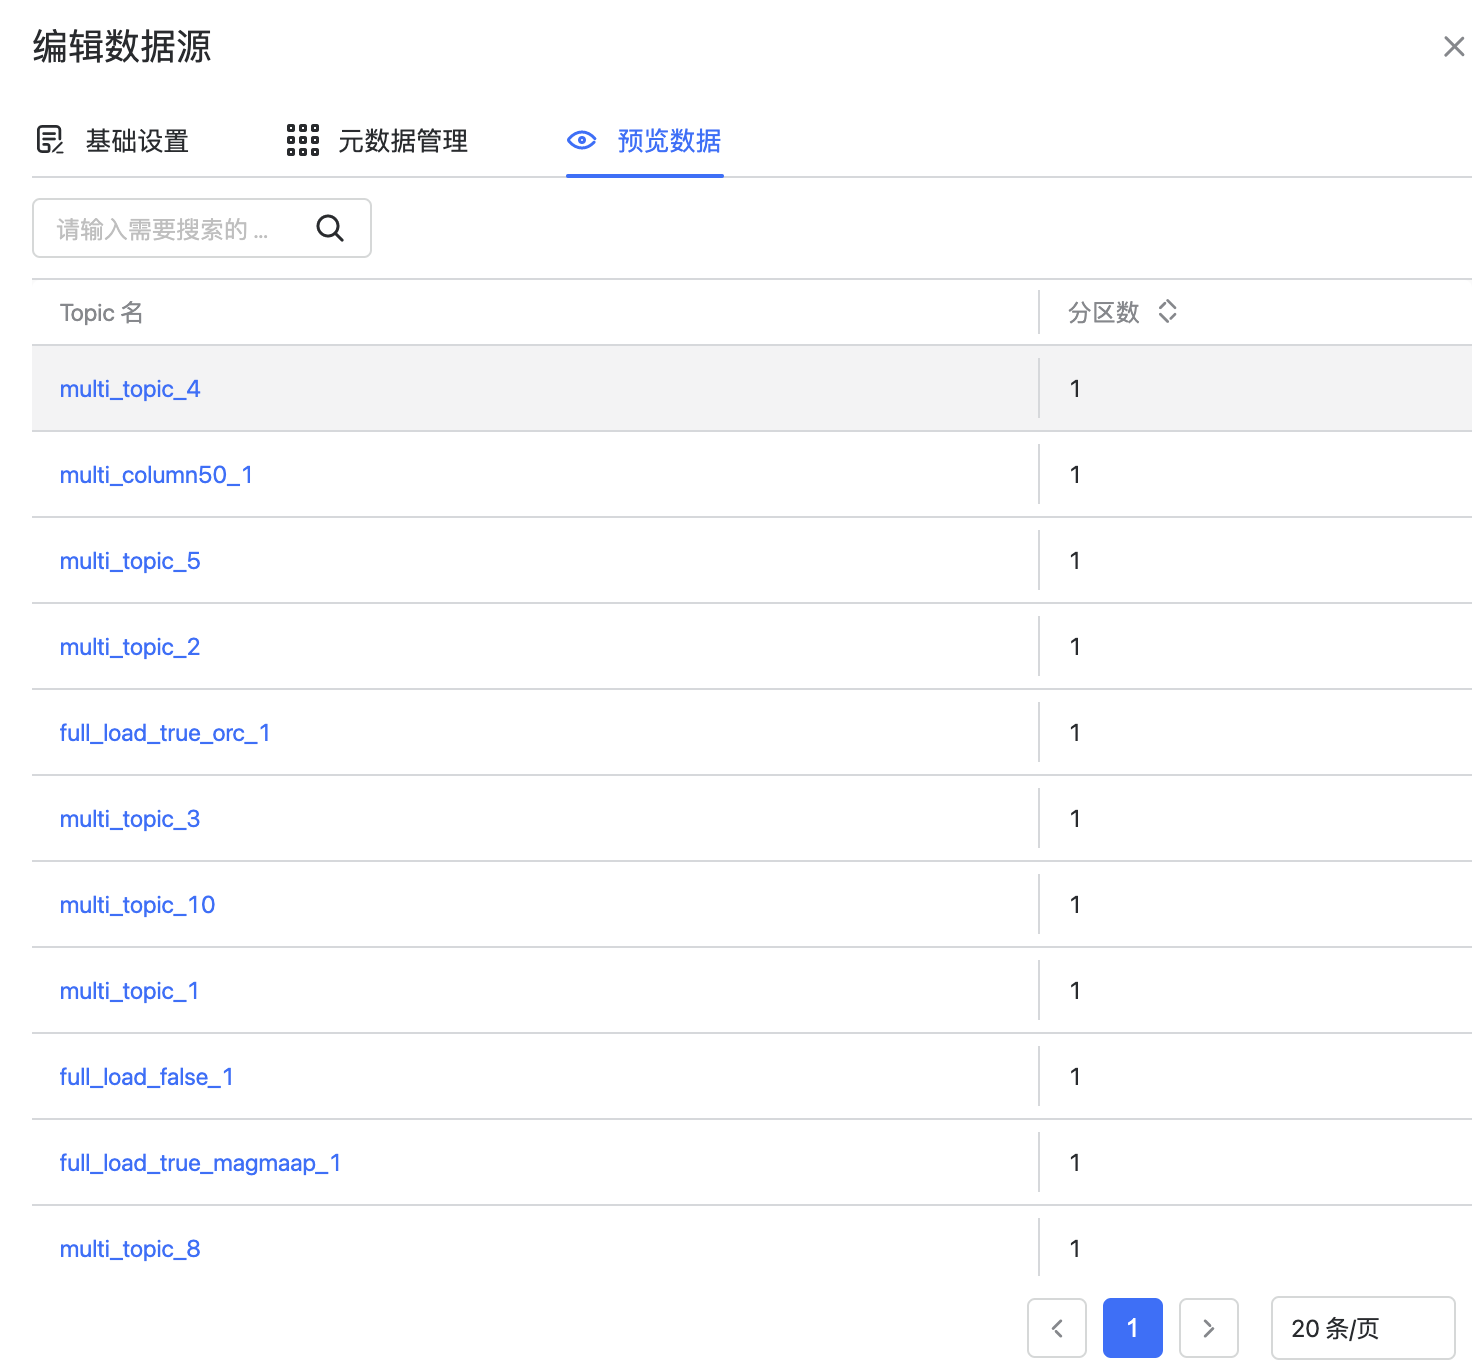Screen dimensions: 1480x1370
Task: Switch to 元数据管理 tab
Action: pyautogui.click(x=402, y=141)
